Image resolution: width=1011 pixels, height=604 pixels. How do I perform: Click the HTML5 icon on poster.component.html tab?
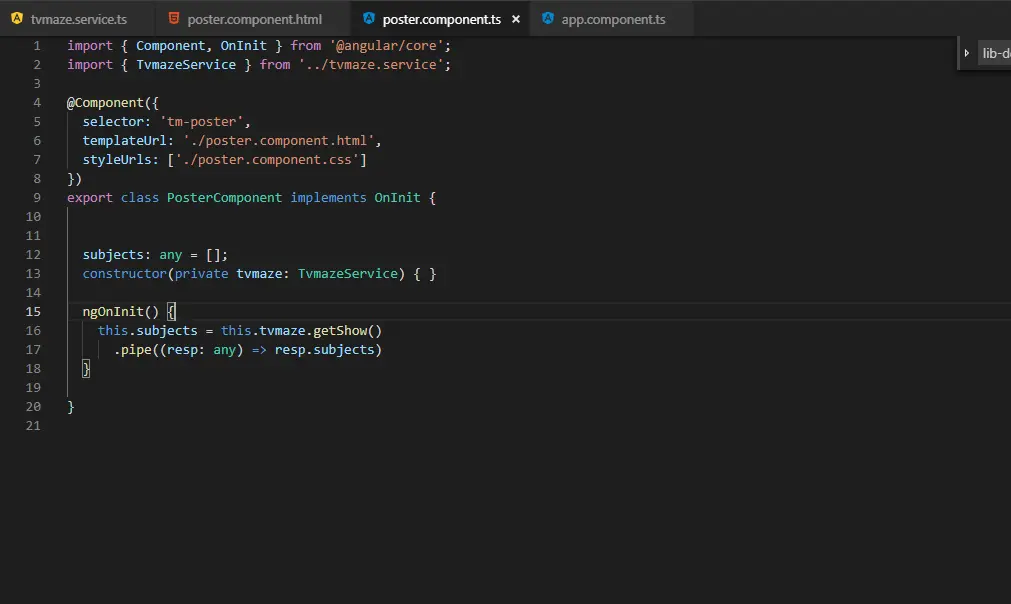point(173,19)
